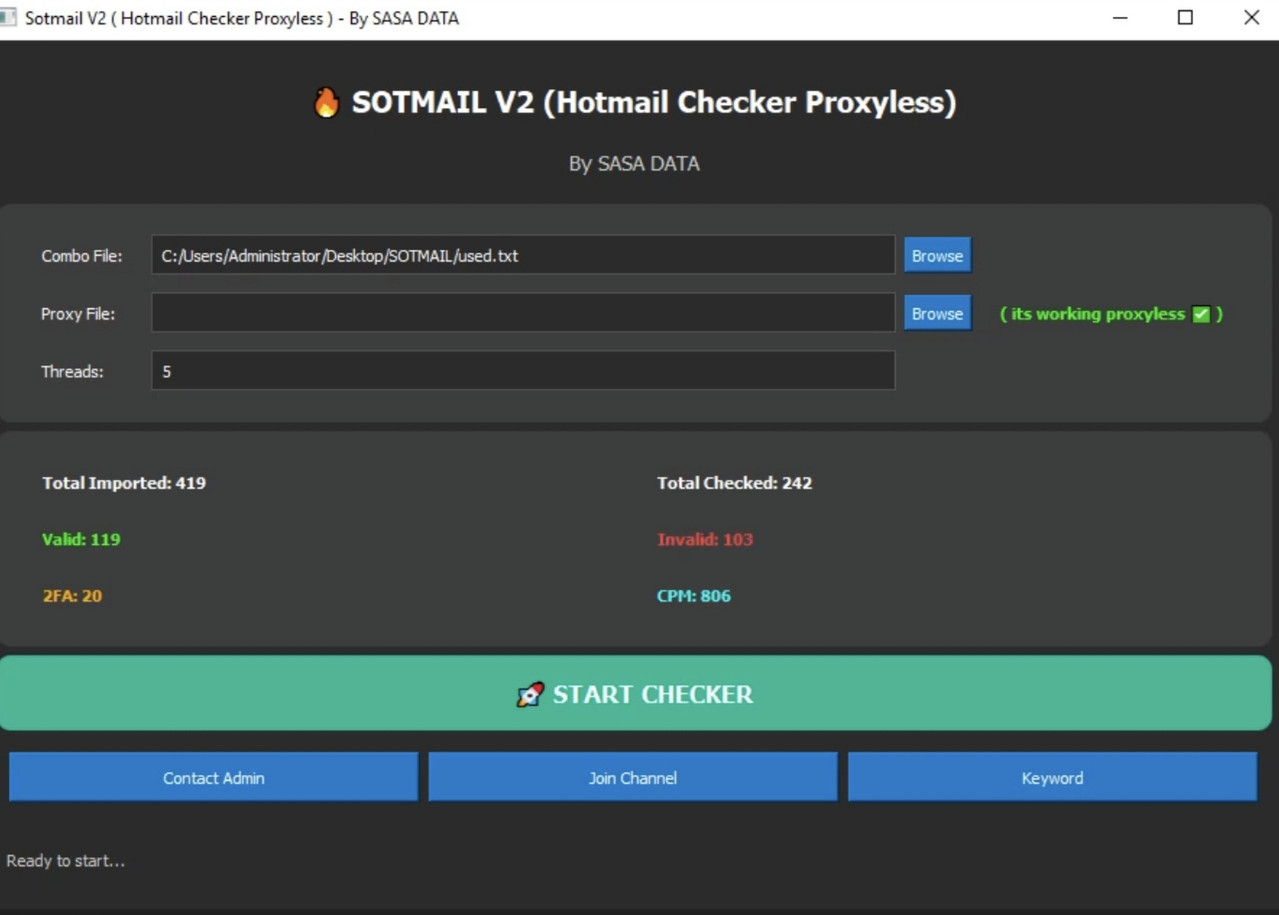Click the 'Threads:' label
Image resolution: width=1279 pixels, height=915 pixels.
coord(72,371)
